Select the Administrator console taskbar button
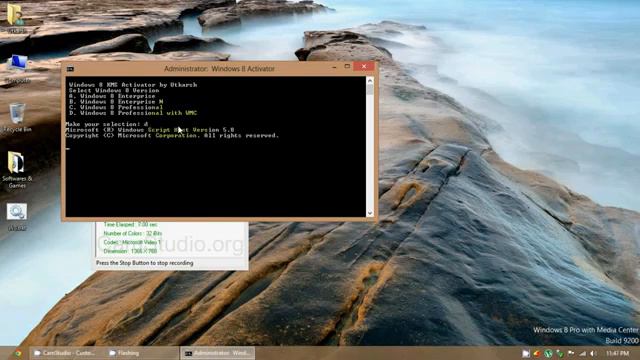 pyautogui.click(x=218, y=353)
